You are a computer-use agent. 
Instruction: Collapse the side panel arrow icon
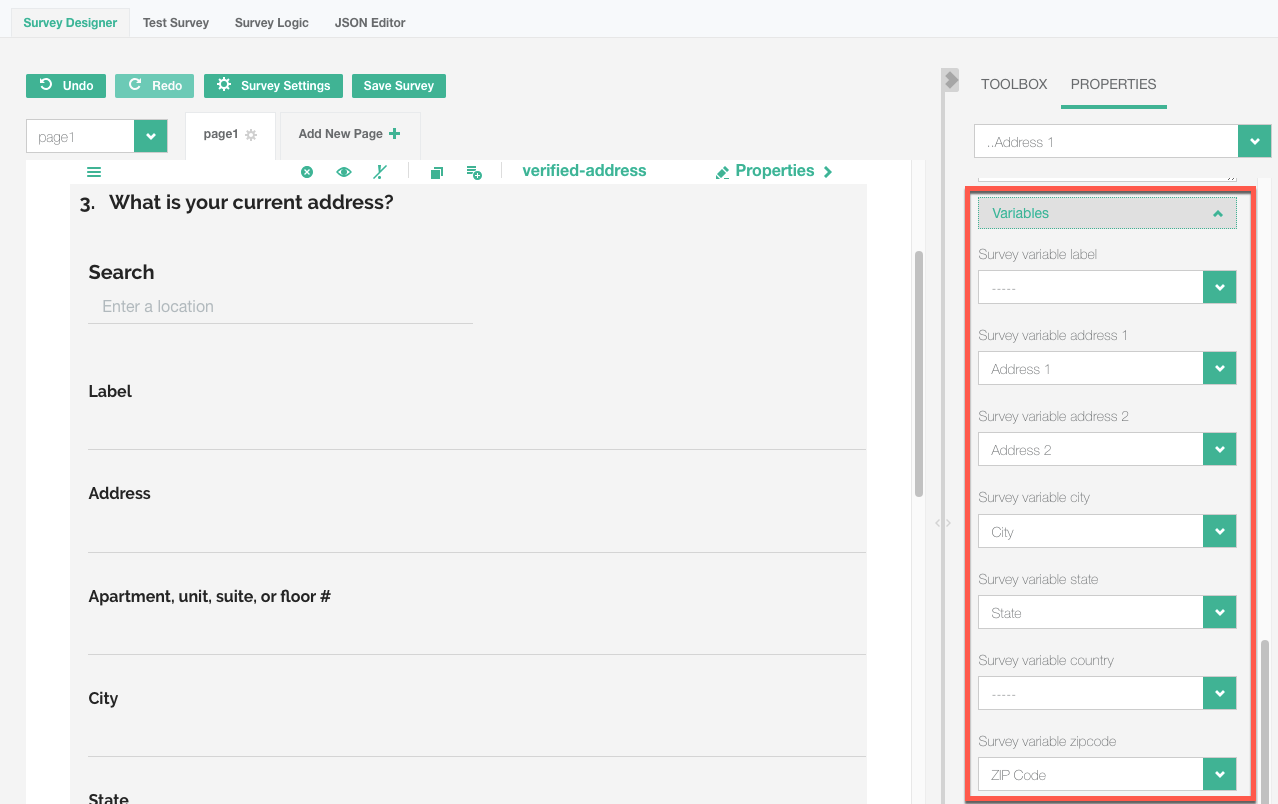[950, 80]
